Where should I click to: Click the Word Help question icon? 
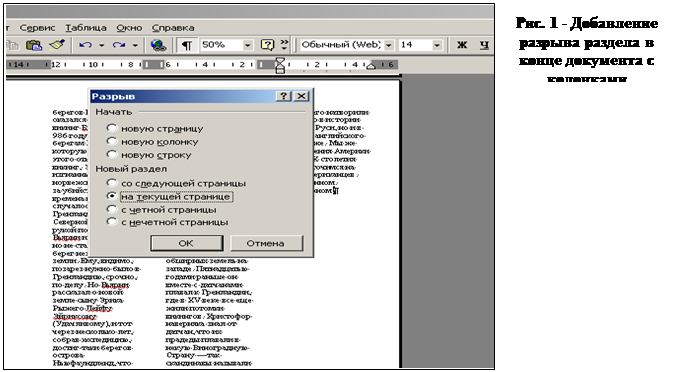pyautogui.click(x=267, y=45)
